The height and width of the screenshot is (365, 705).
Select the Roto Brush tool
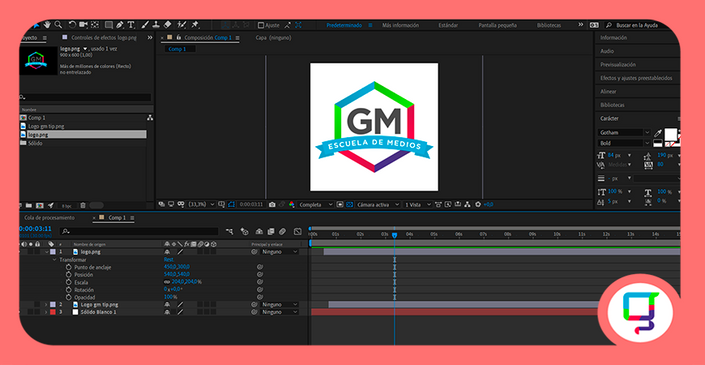(x=182, y=25)
